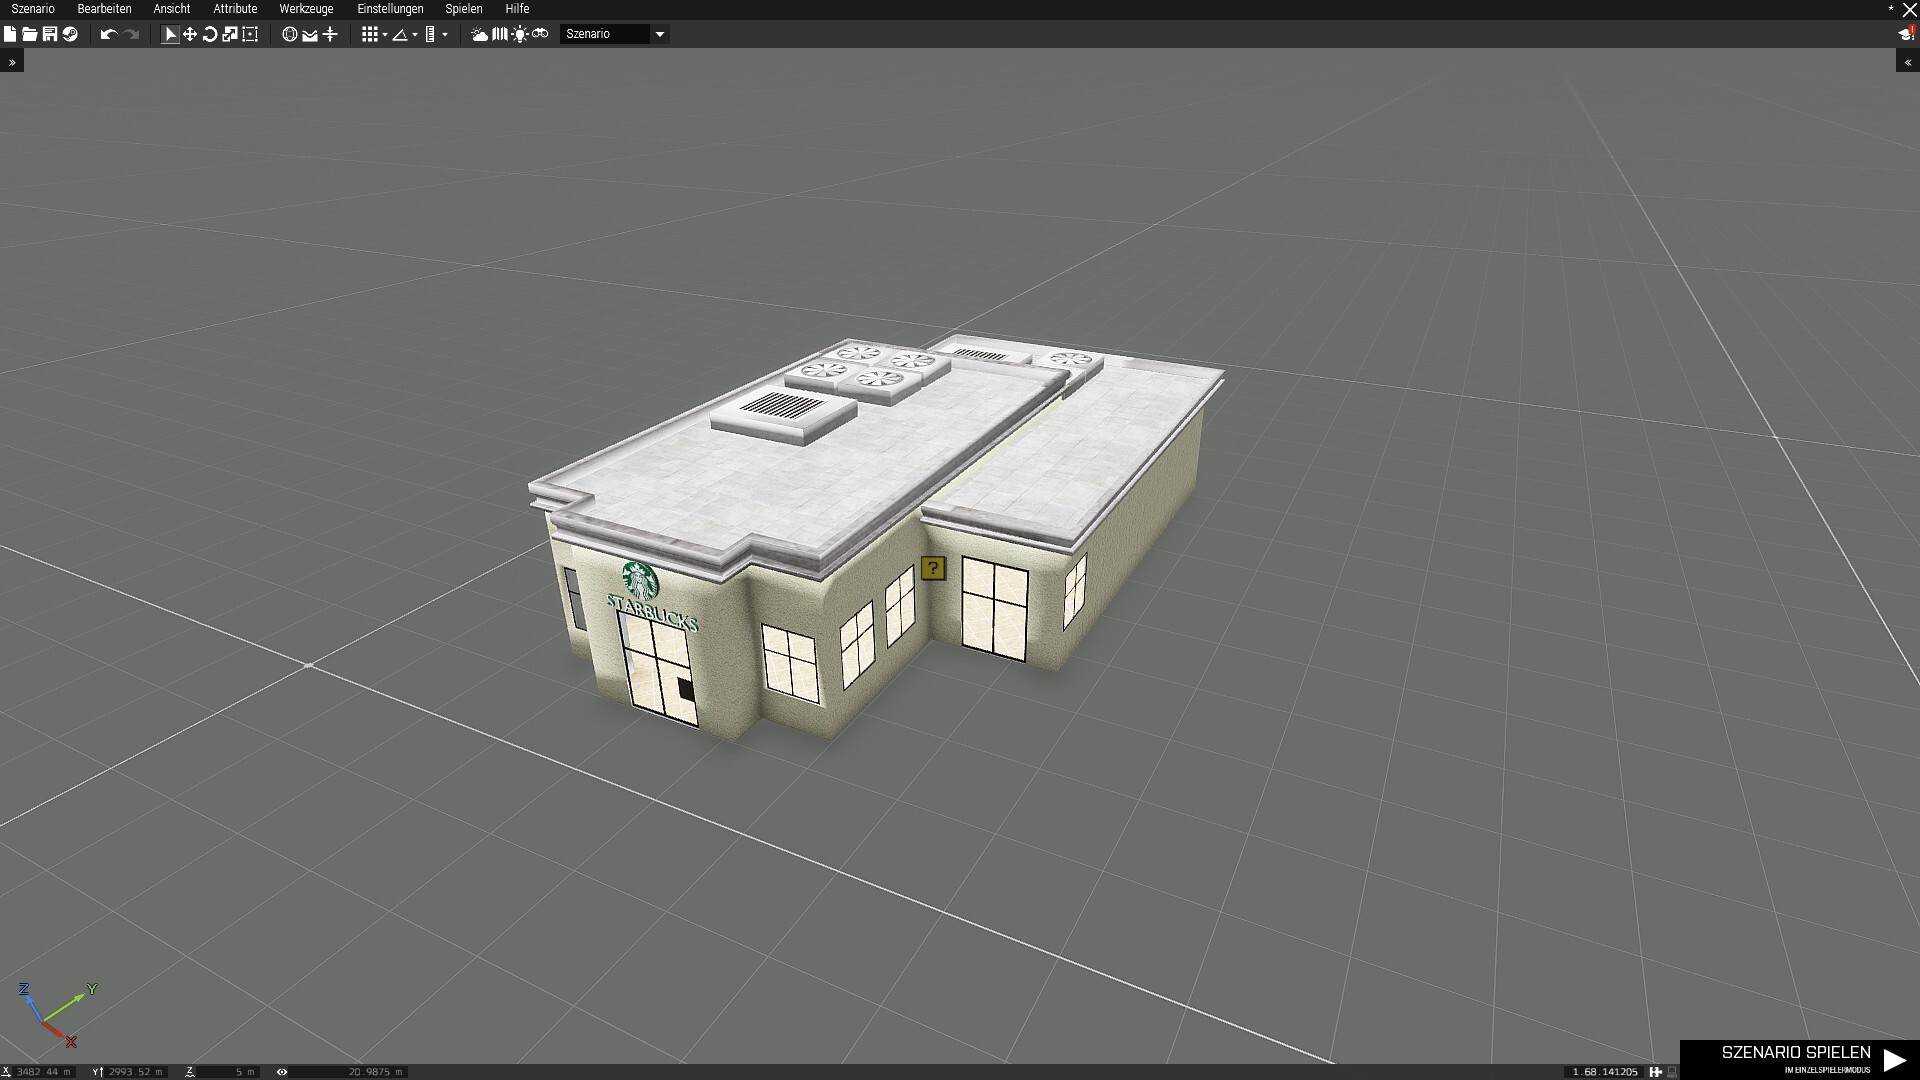Click the X coordinate field
1920x1080 pixels.
coord(44,1071)
